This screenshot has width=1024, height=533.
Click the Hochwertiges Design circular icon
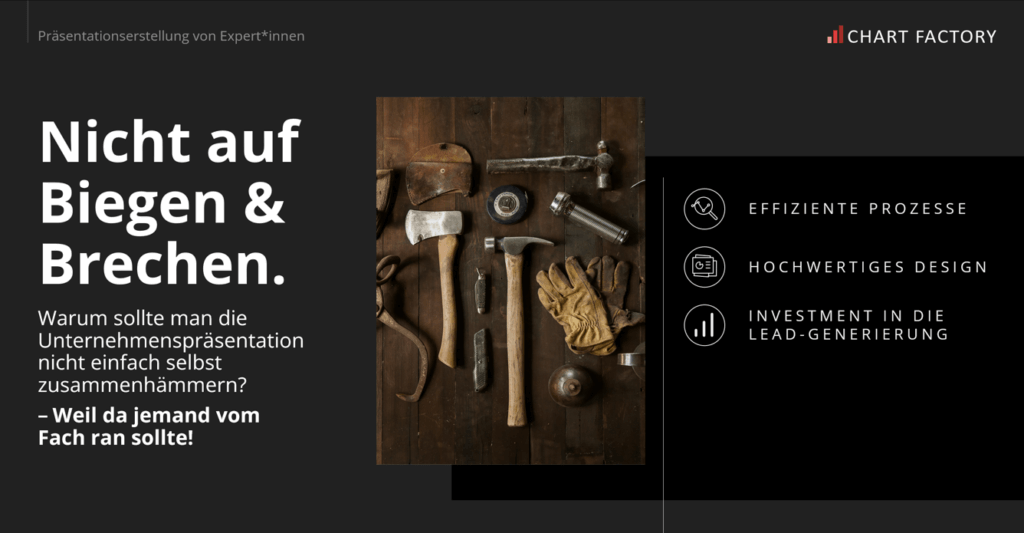click(704, 267)
